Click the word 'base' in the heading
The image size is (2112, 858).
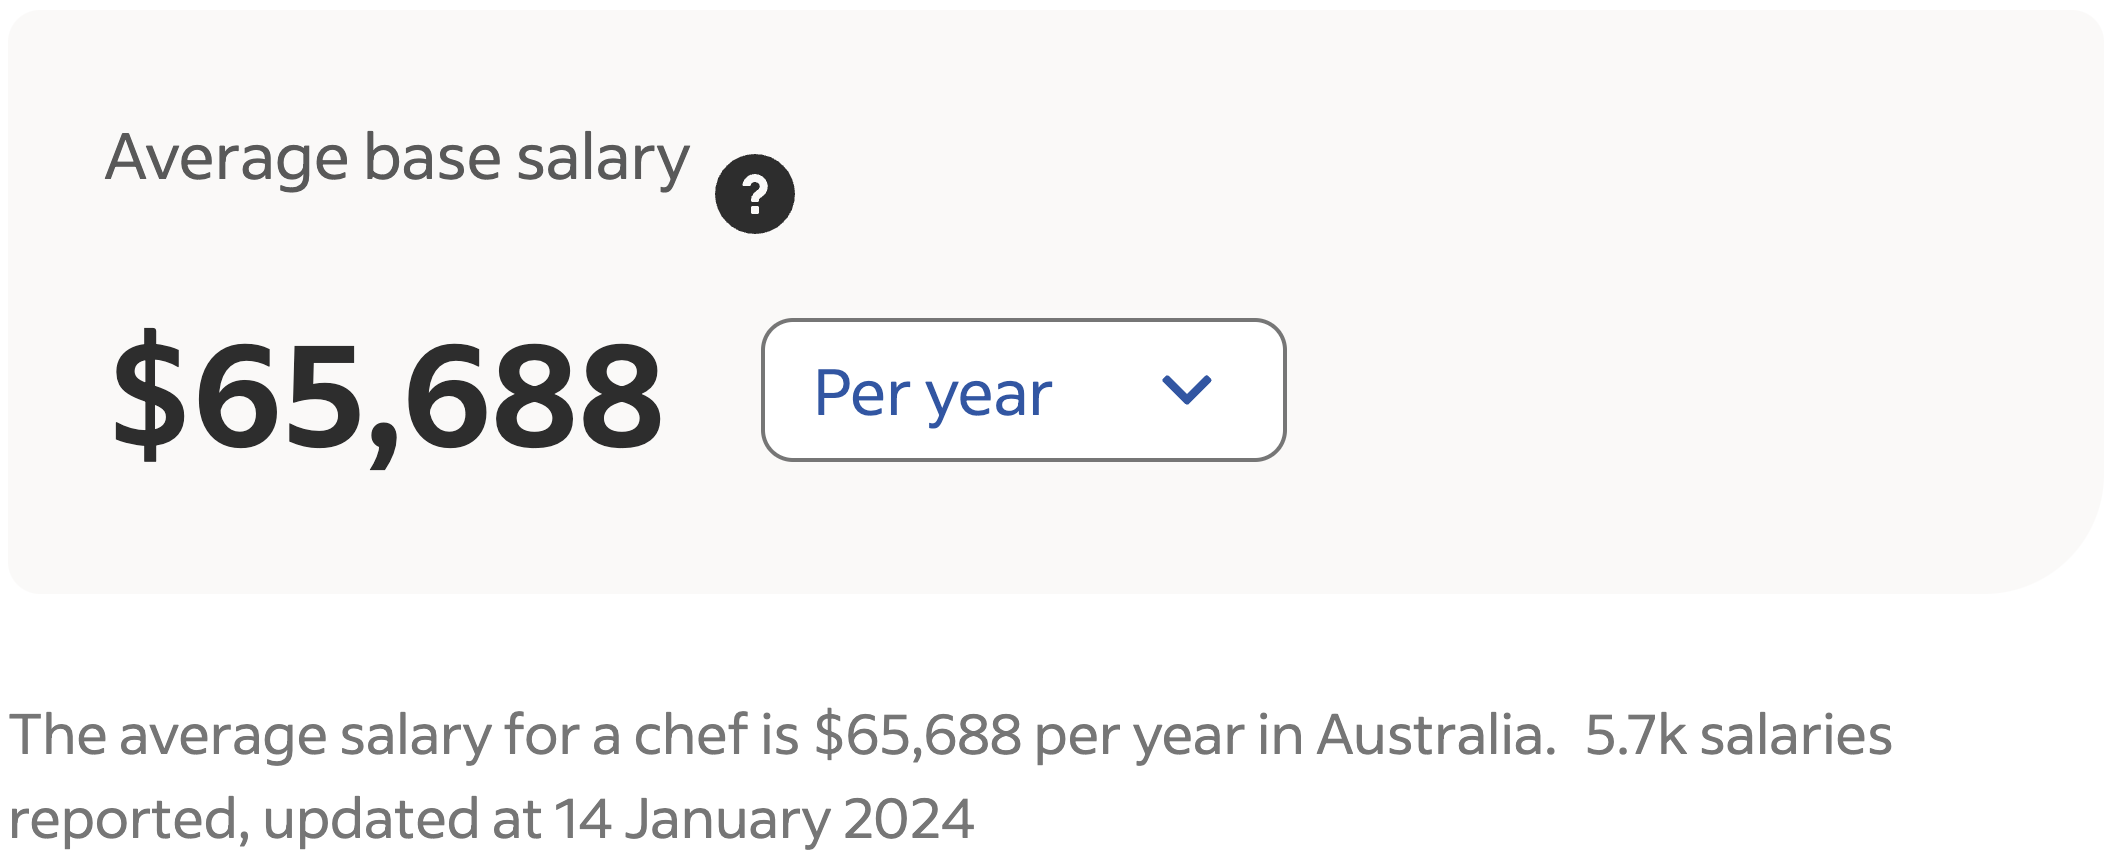[432, 158]
